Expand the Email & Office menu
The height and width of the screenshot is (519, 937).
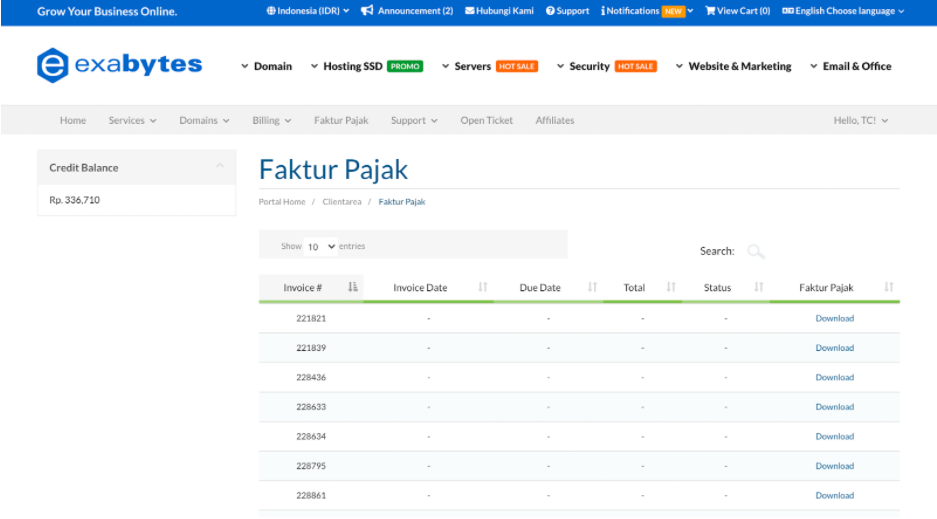pyautogui.click(x=850, y=66)
